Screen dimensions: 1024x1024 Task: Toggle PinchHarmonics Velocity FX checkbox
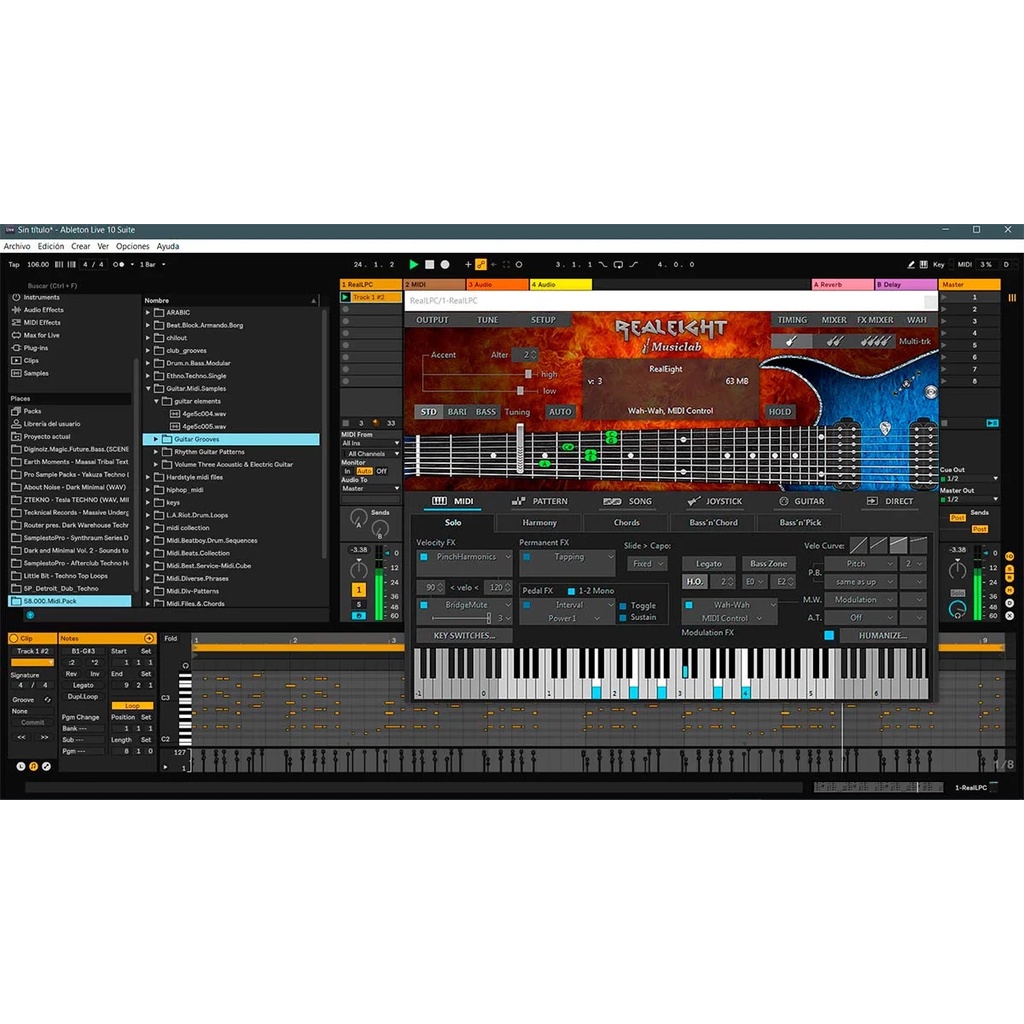point(424,557)
